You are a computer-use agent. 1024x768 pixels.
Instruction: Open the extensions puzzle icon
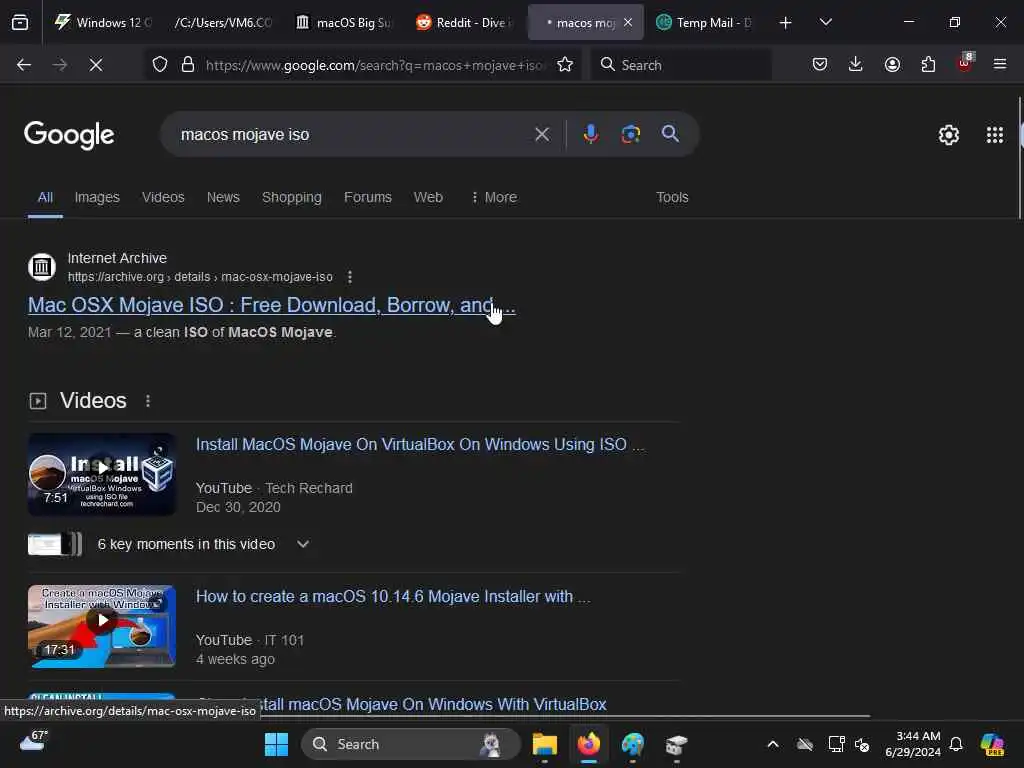tap(928, 65)
